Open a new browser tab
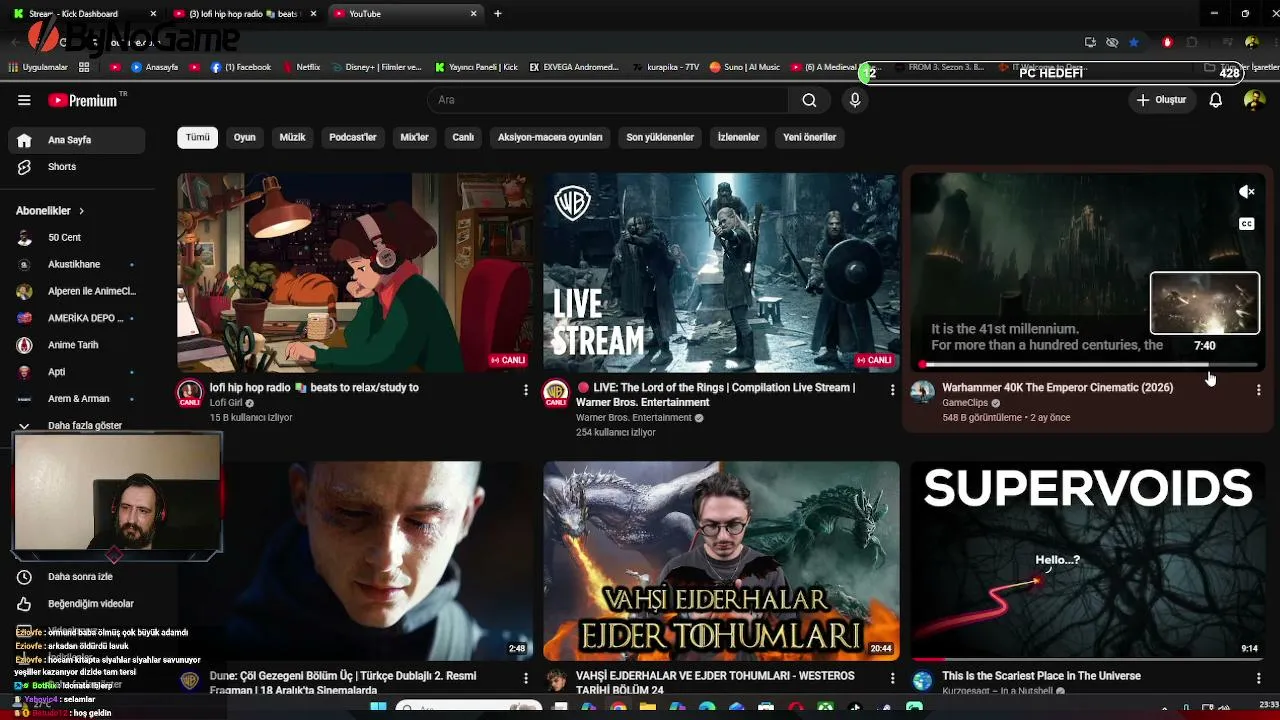Viewport: 1280px width, 720px height. pyautogui.click(x=498, y=14)
